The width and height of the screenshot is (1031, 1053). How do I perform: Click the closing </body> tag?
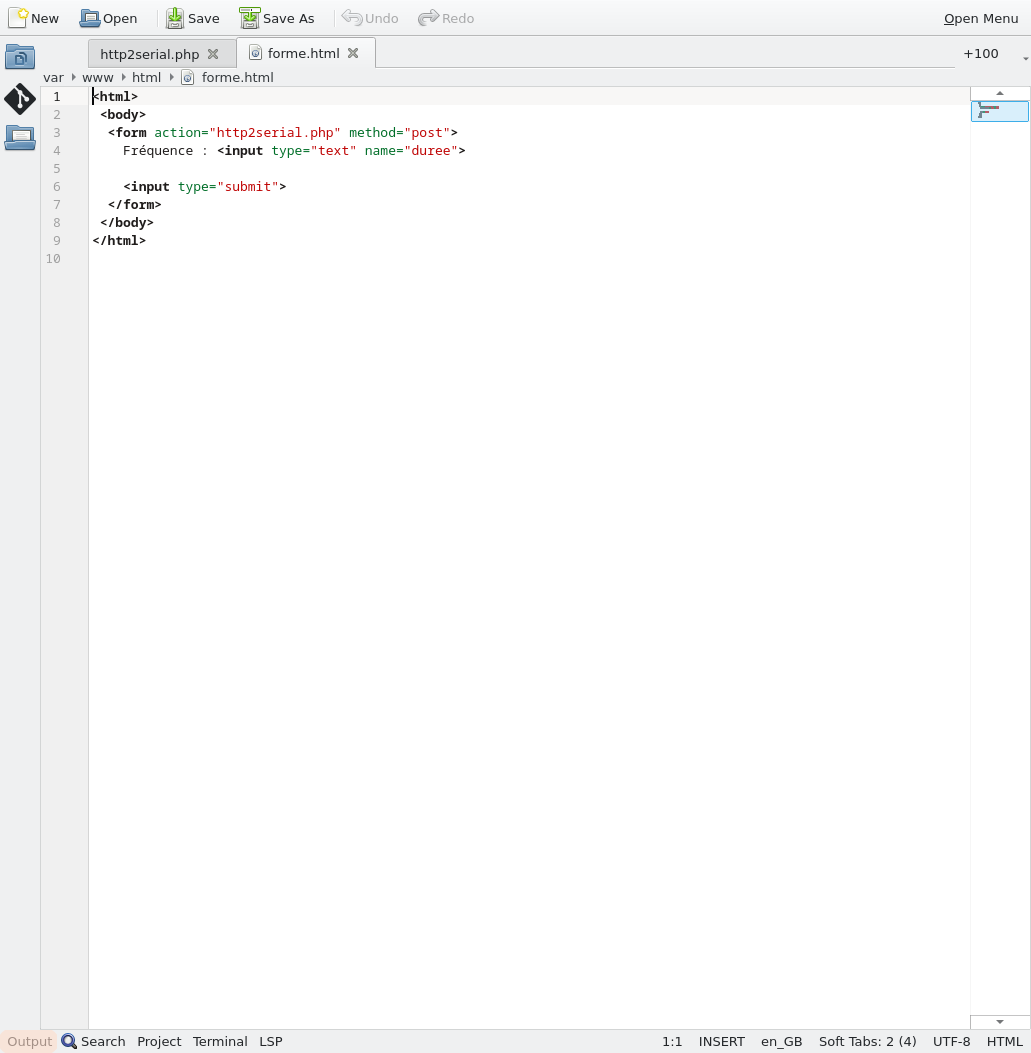point(127,223)
